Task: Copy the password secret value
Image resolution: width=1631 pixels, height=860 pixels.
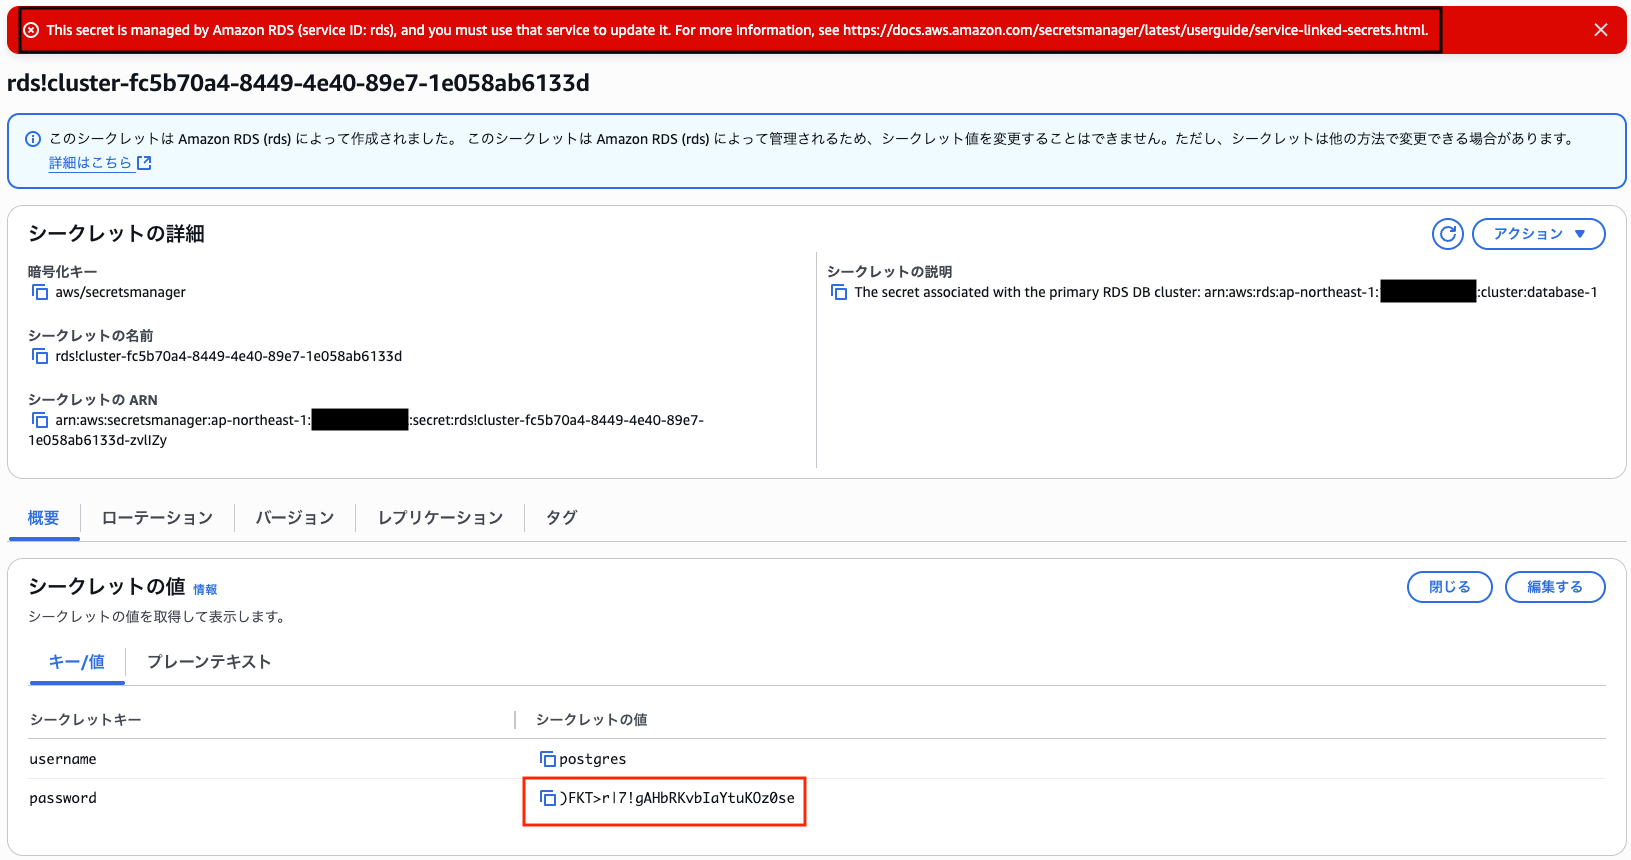Action: click(547, 798)
